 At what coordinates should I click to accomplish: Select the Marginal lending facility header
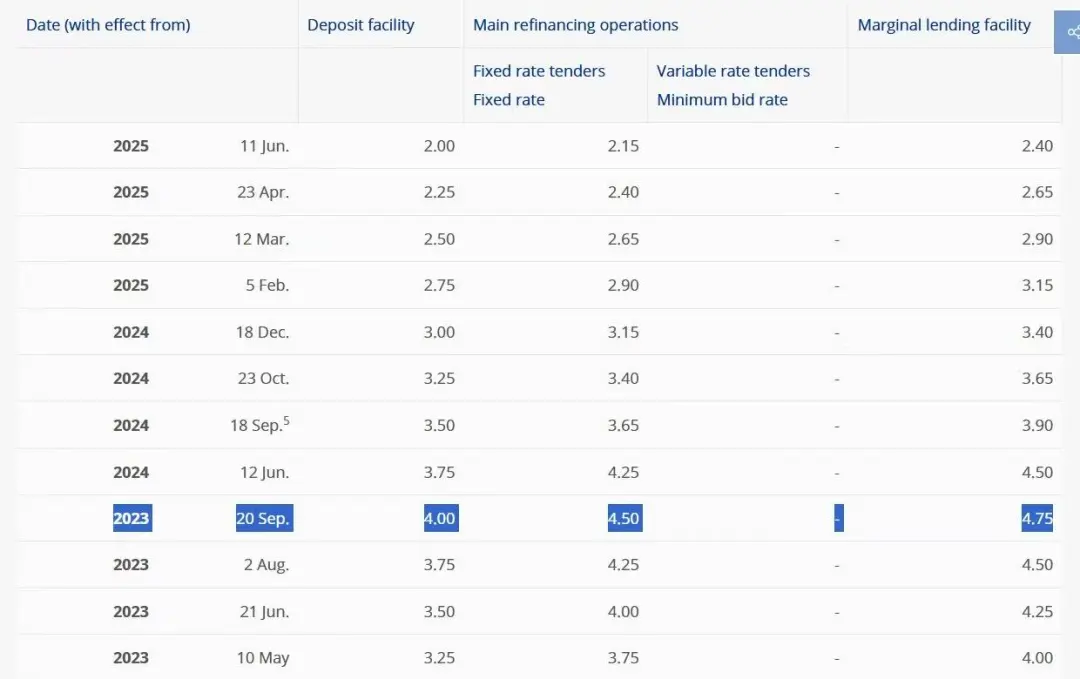[x=944, y=25]
